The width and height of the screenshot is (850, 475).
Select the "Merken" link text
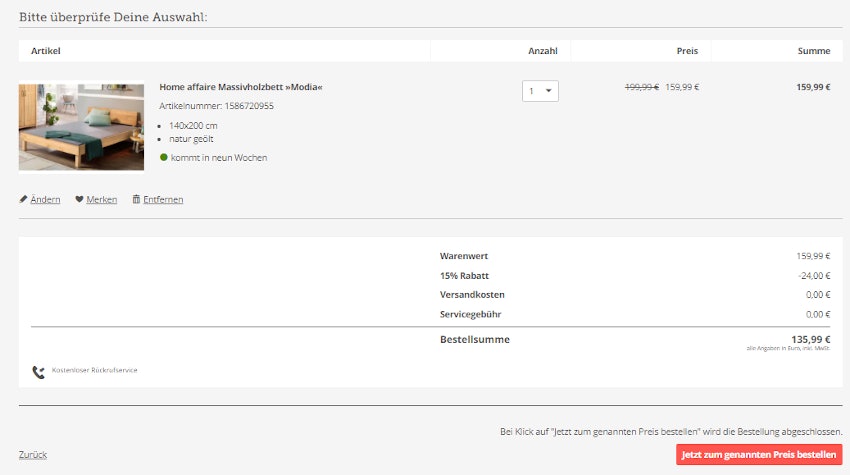(x=101, y=199)
